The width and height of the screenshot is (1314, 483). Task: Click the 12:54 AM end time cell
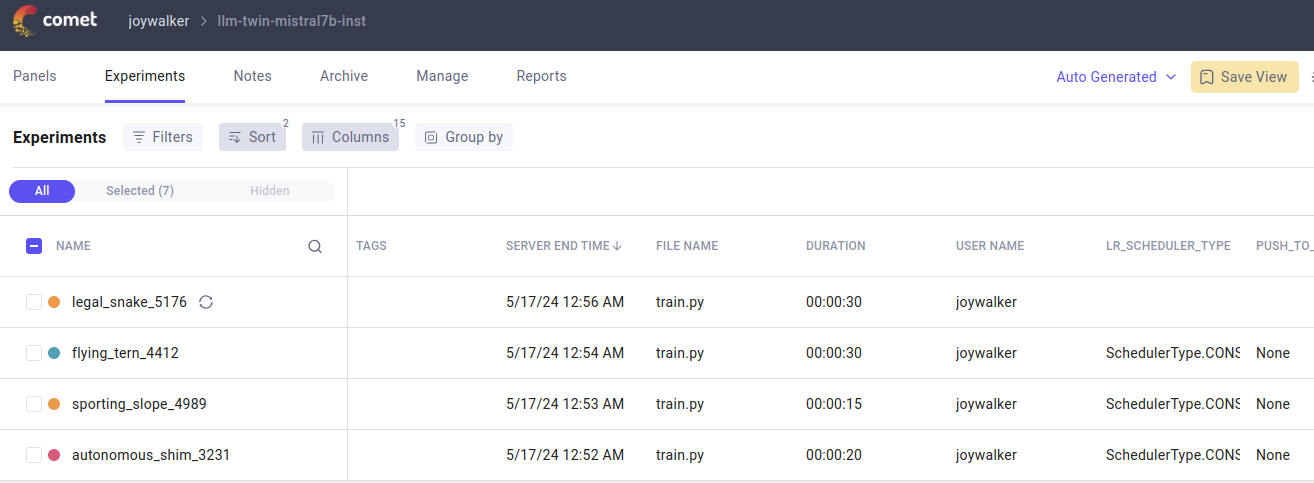[x=565, y=353]
